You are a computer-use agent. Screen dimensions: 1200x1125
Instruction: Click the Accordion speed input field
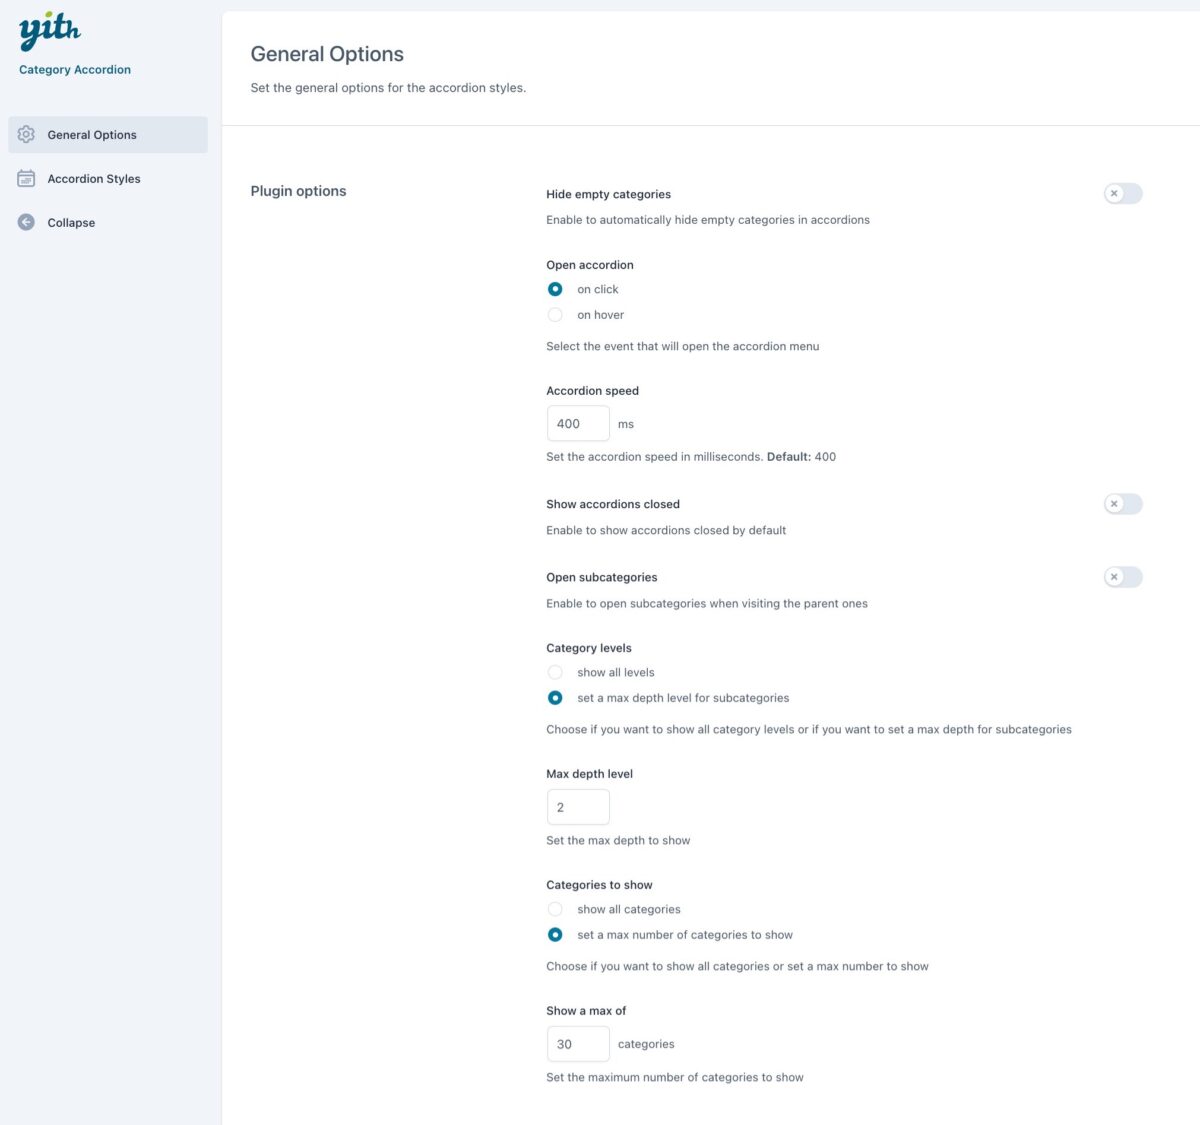578,424
